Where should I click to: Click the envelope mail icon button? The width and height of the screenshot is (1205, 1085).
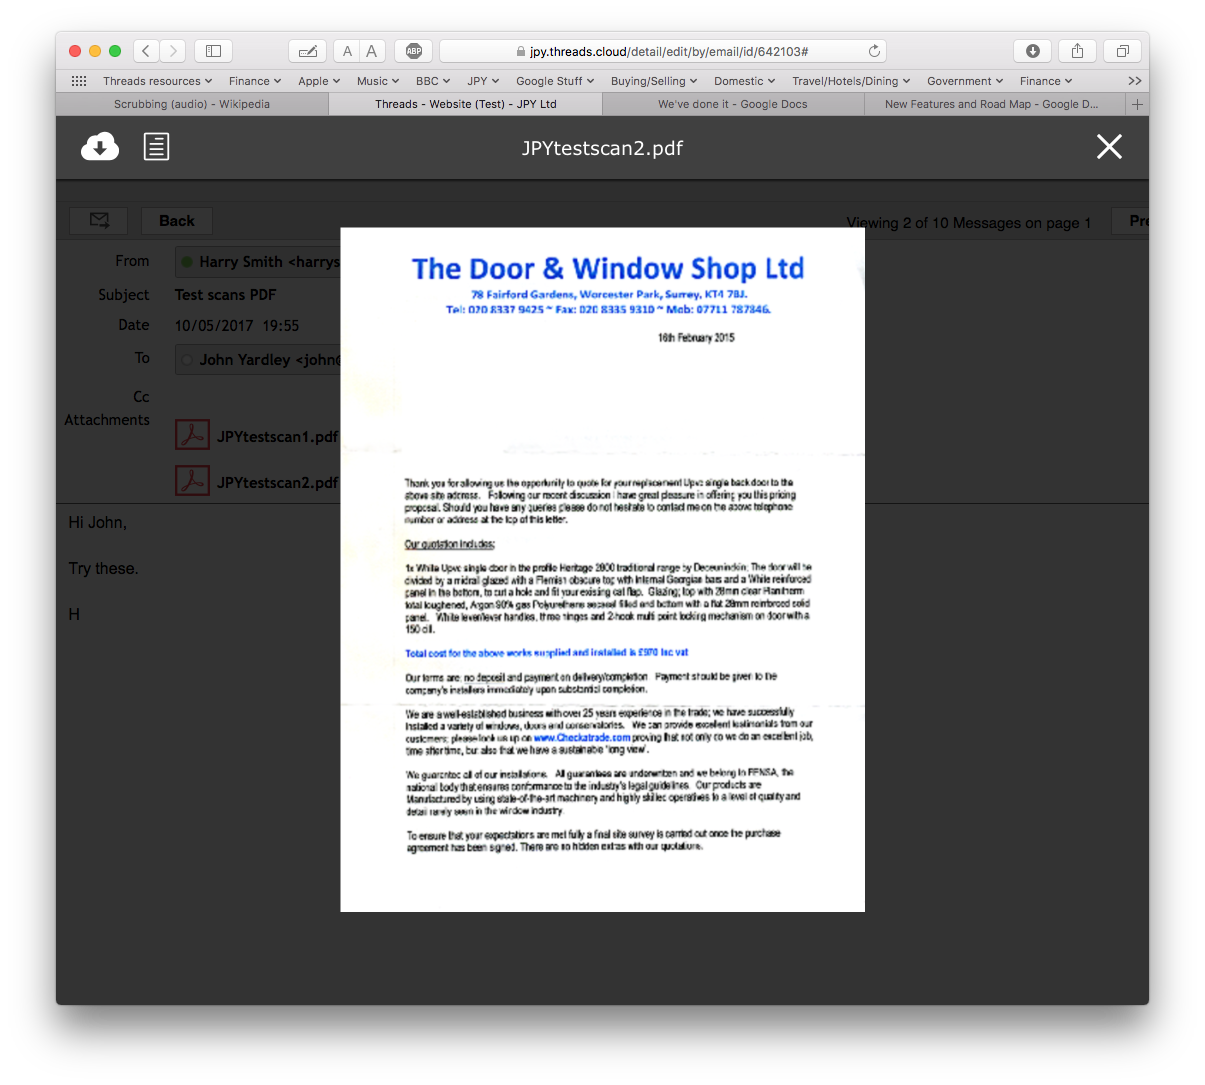pyautogui.click(x=98, y=221)
